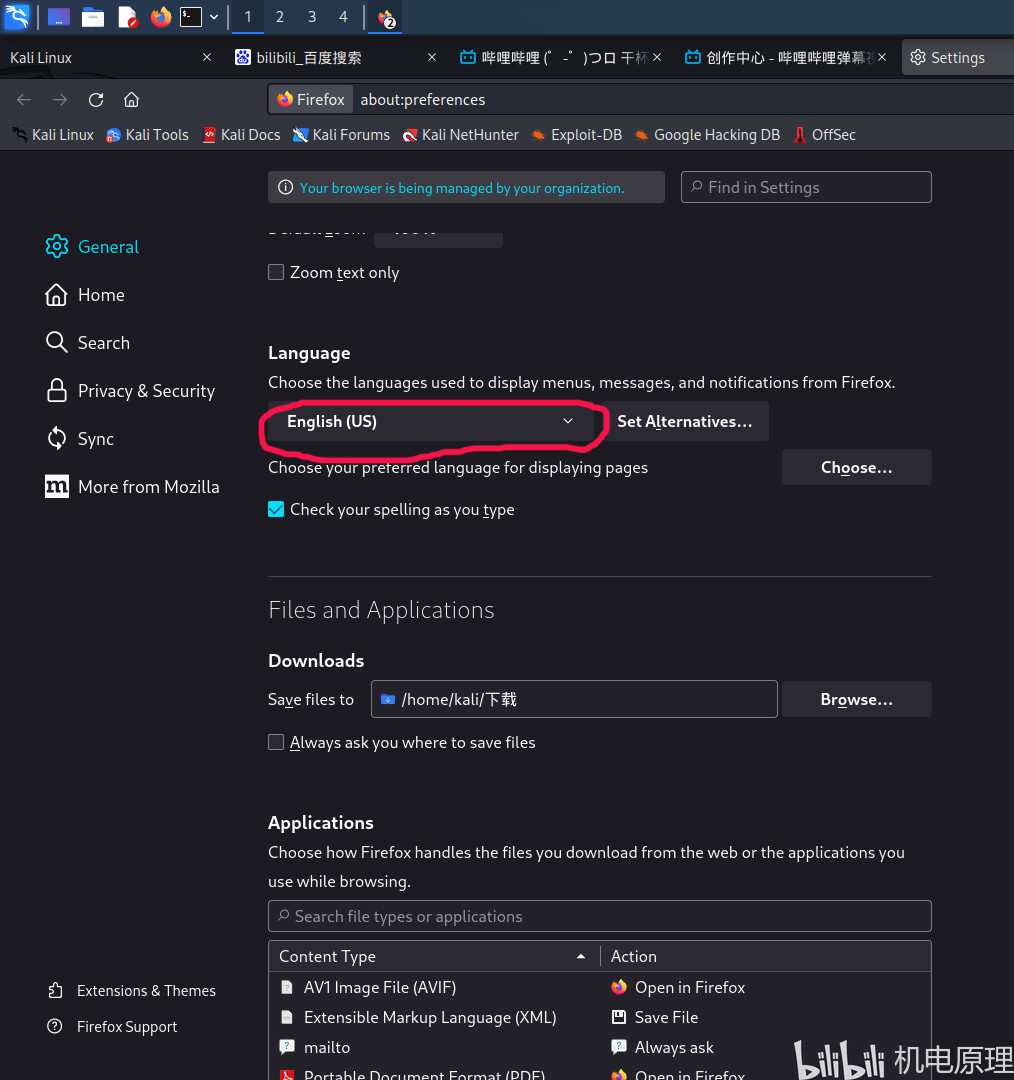Sort by the Content Type column header
This screenshot has width=1014, height=1080.
click(x=434, y=956)
